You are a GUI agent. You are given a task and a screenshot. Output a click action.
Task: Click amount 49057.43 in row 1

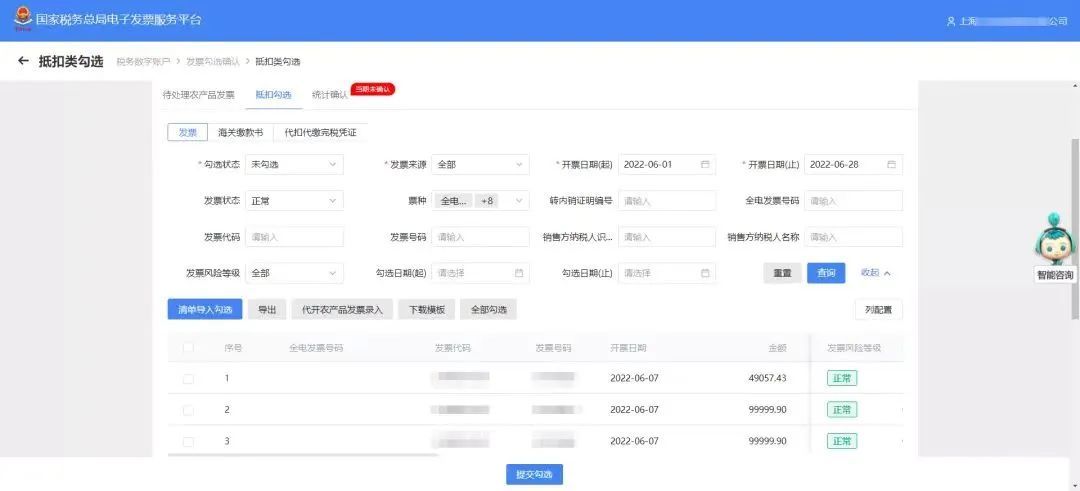pos(767,378)
